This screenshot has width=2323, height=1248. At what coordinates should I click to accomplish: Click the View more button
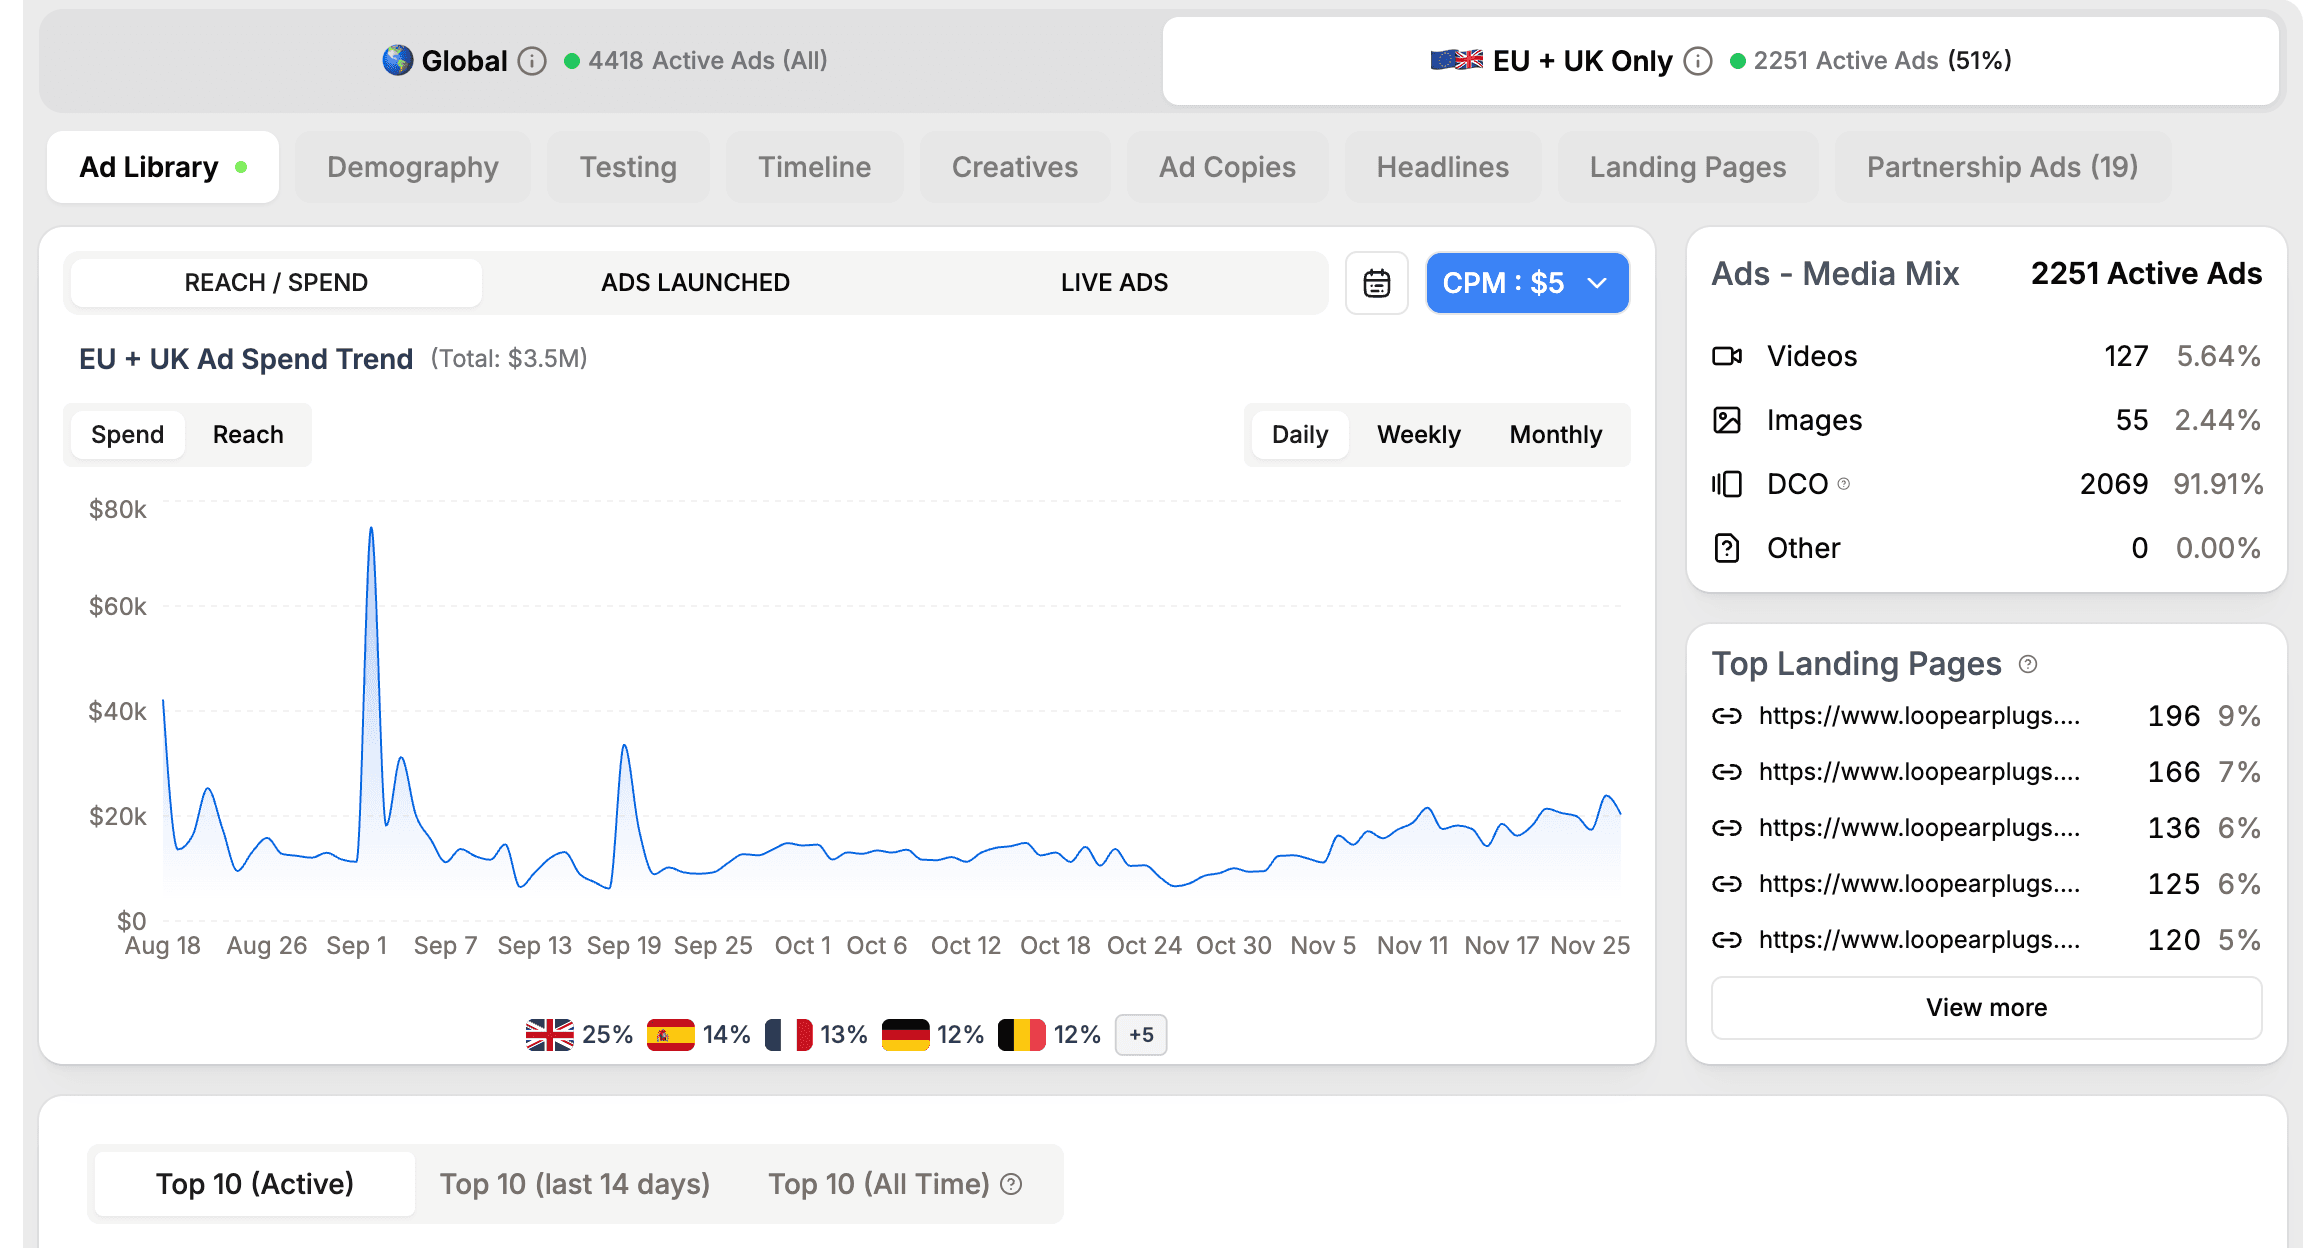click(1986, 1007)
